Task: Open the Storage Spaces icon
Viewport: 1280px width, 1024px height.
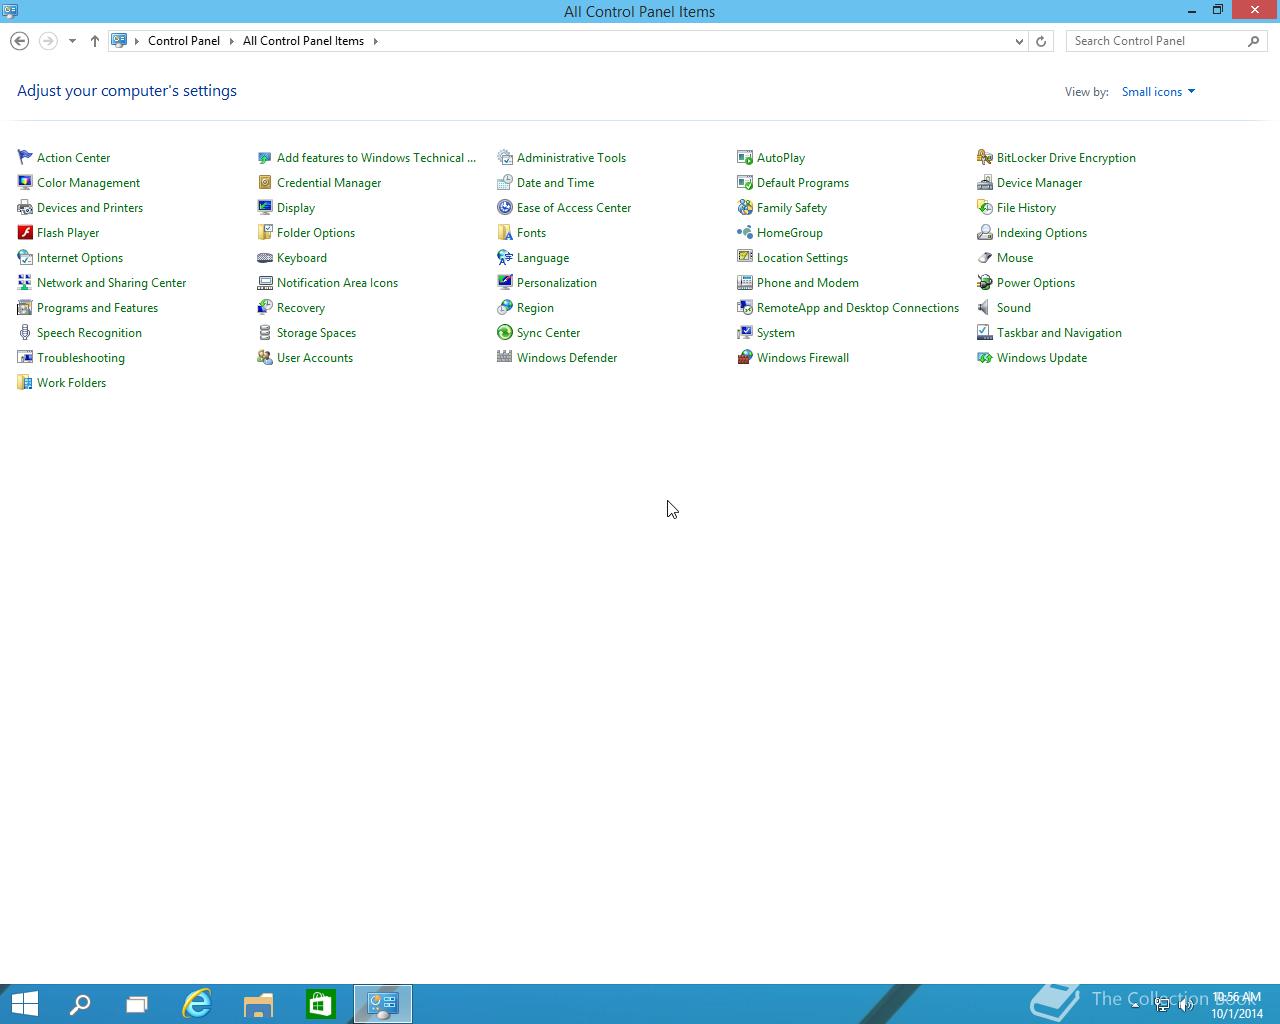Action: [x=265, y=332]
